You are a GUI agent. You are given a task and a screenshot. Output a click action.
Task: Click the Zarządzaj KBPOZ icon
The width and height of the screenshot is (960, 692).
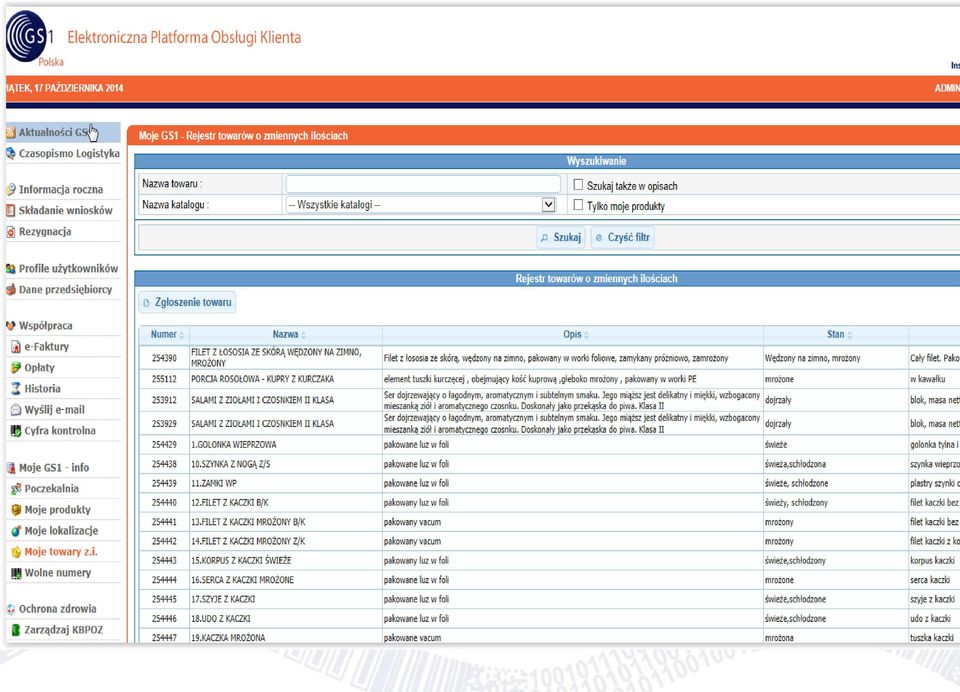pos(17,630)
